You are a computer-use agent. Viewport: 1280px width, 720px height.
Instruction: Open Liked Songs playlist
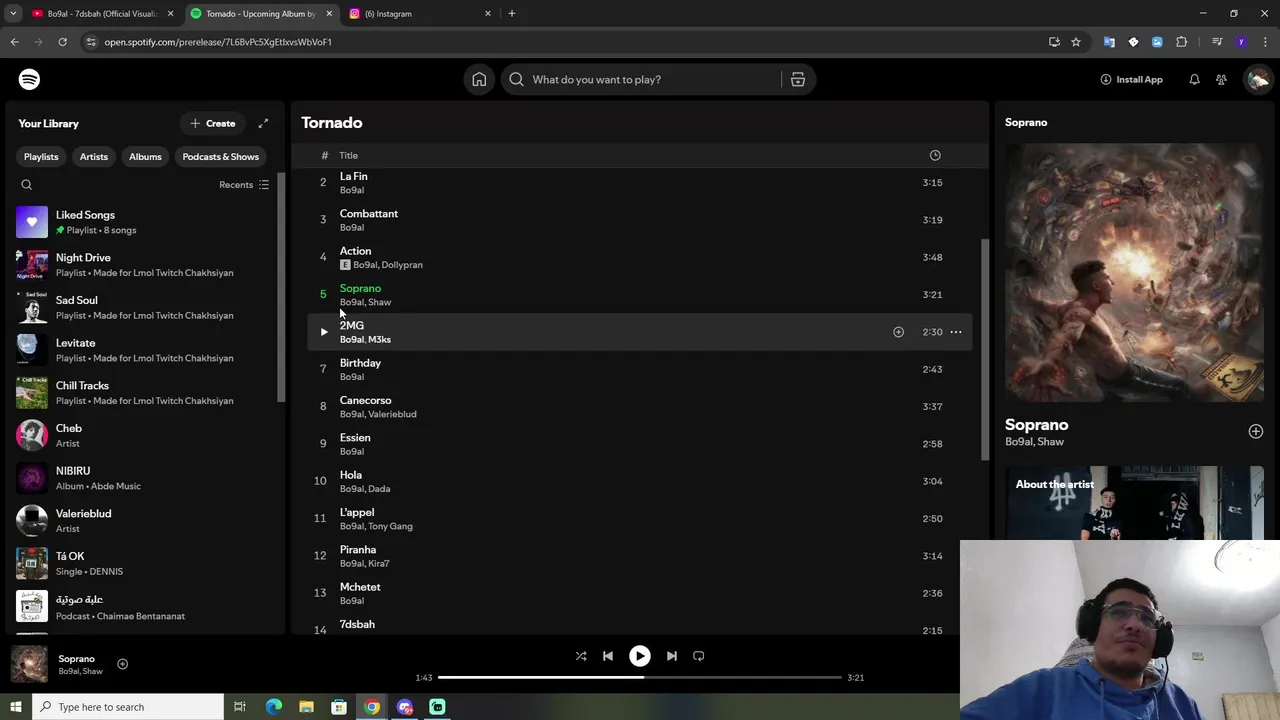click(x=145, y=222)
